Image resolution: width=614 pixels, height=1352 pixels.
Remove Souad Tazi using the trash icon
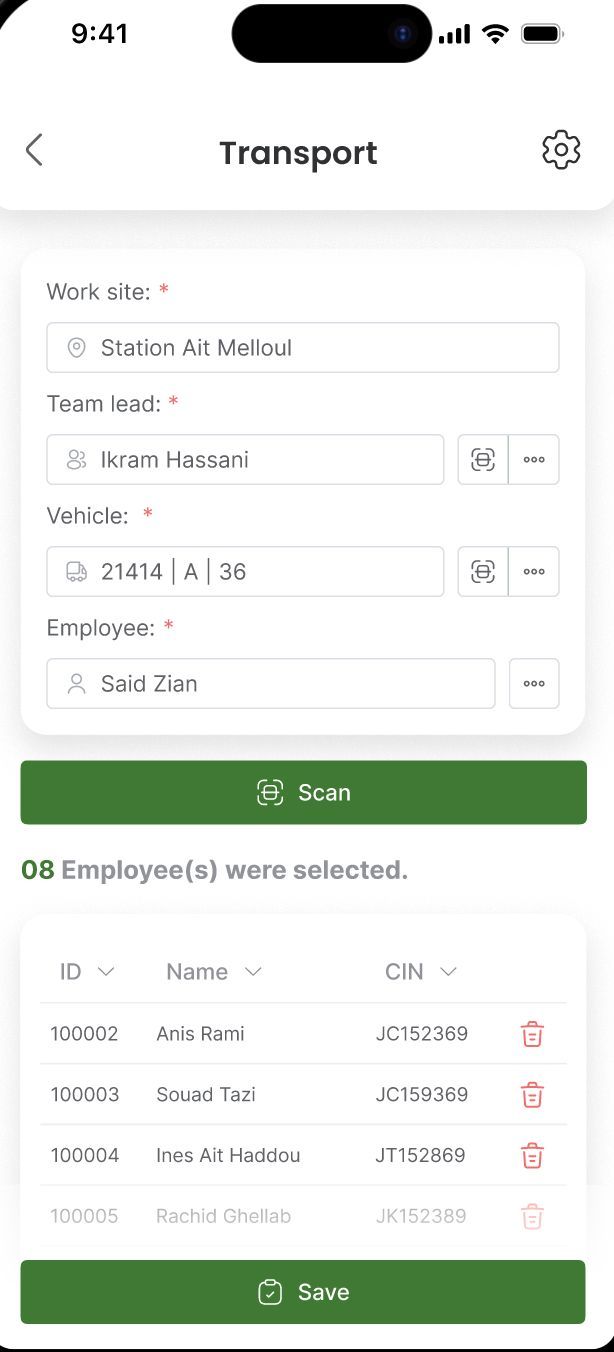[x=532, y=1095]
